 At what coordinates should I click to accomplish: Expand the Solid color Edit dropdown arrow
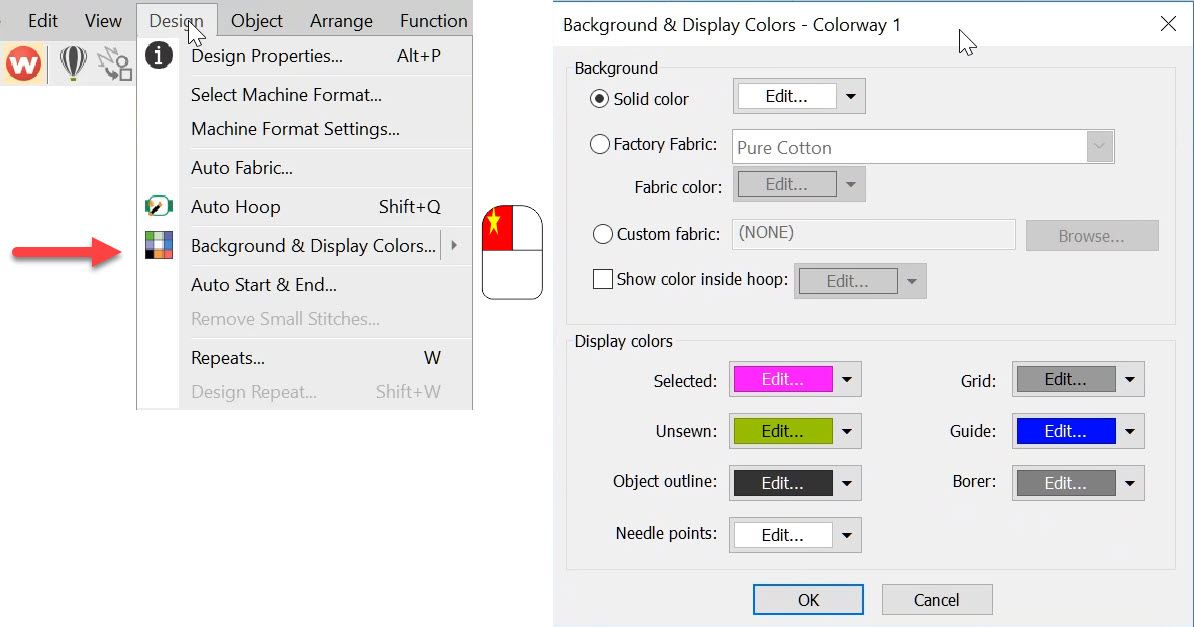point(851,97)
